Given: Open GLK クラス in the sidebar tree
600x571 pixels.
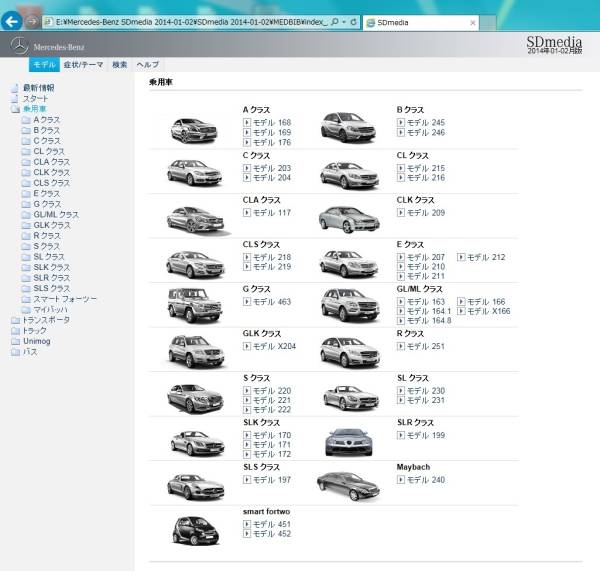Looking at the screenshot, I should pos(52,225).
